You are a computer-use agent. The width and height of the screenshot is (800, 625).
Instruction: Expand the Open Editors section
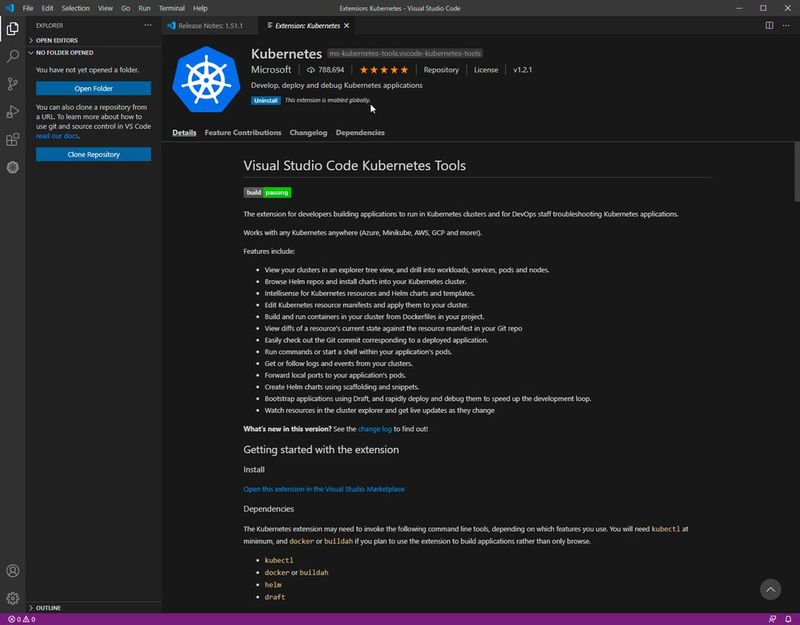pos(57,40)
